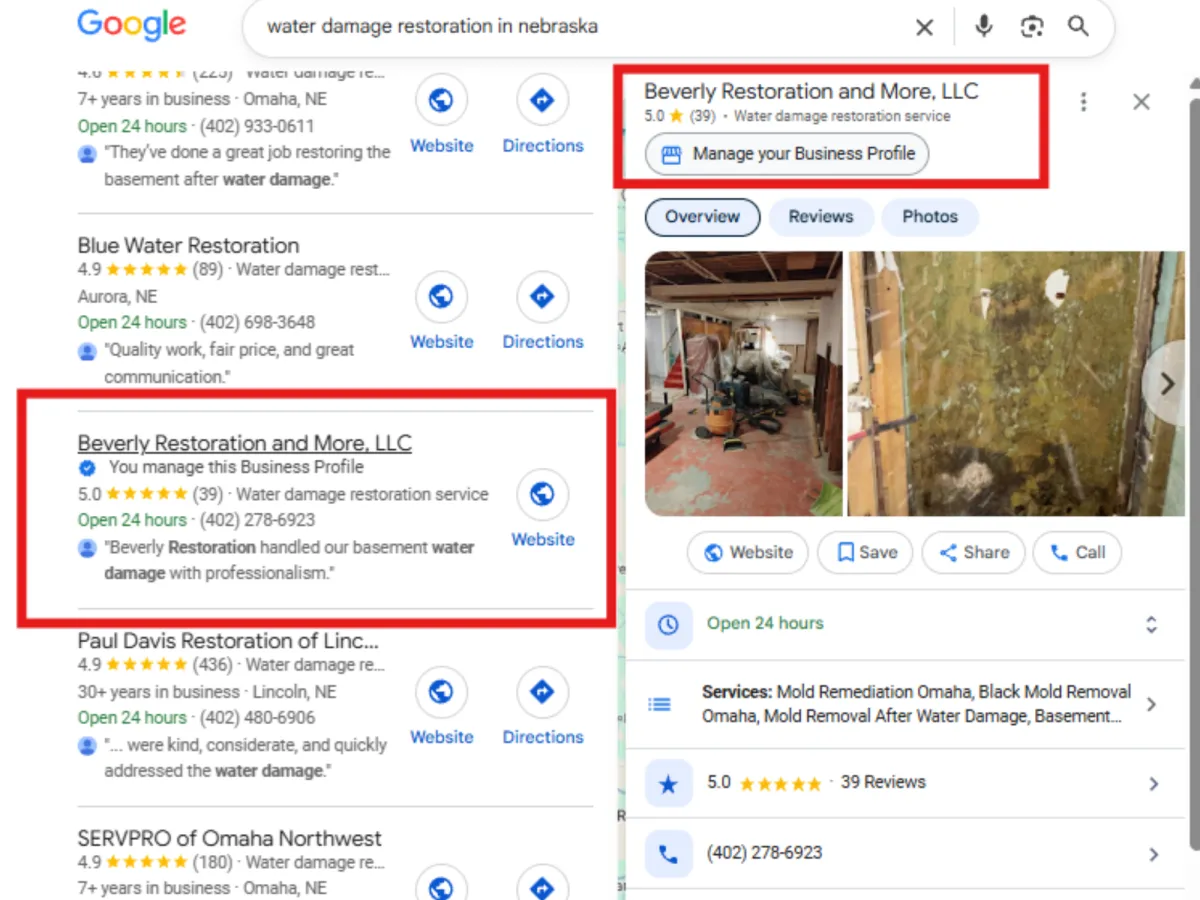Call the business with the Call button
The height and width of the screenshot is (900, 1200).
[1077, 552]
